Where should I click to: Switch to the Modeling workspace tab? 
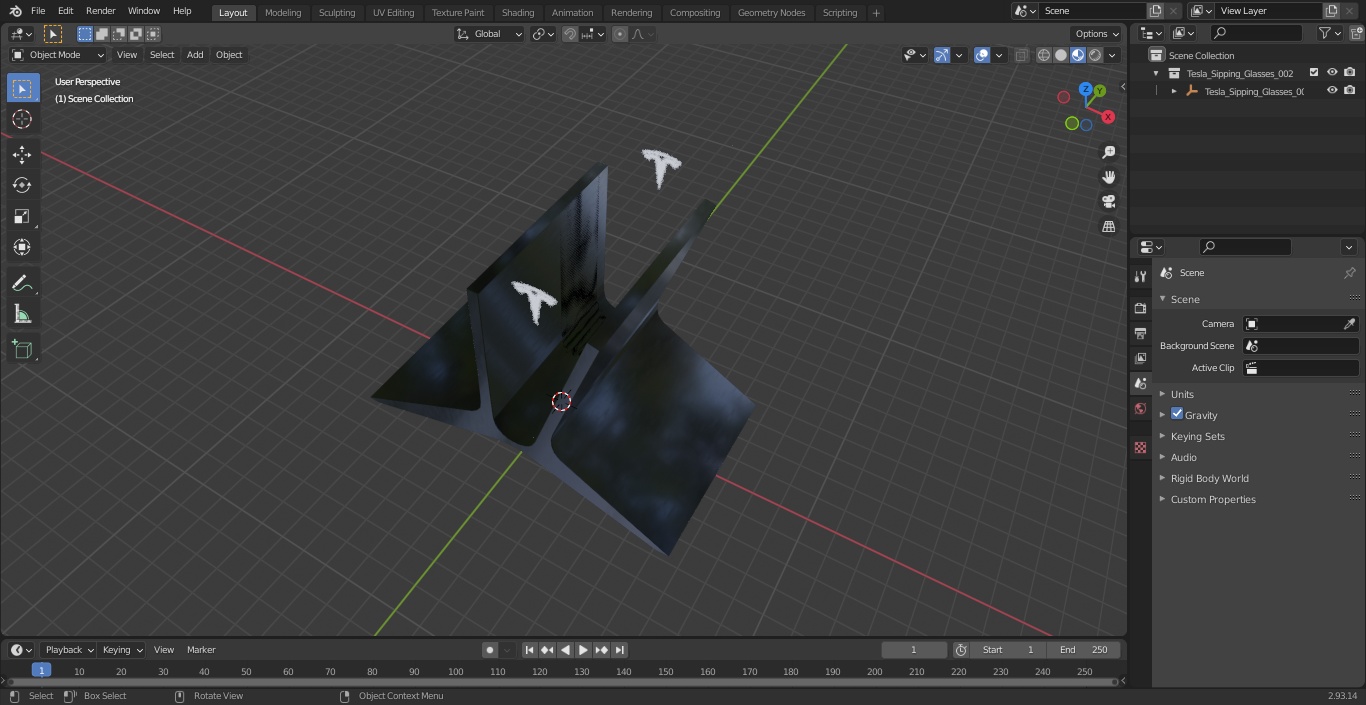click(x=283, y=12)
